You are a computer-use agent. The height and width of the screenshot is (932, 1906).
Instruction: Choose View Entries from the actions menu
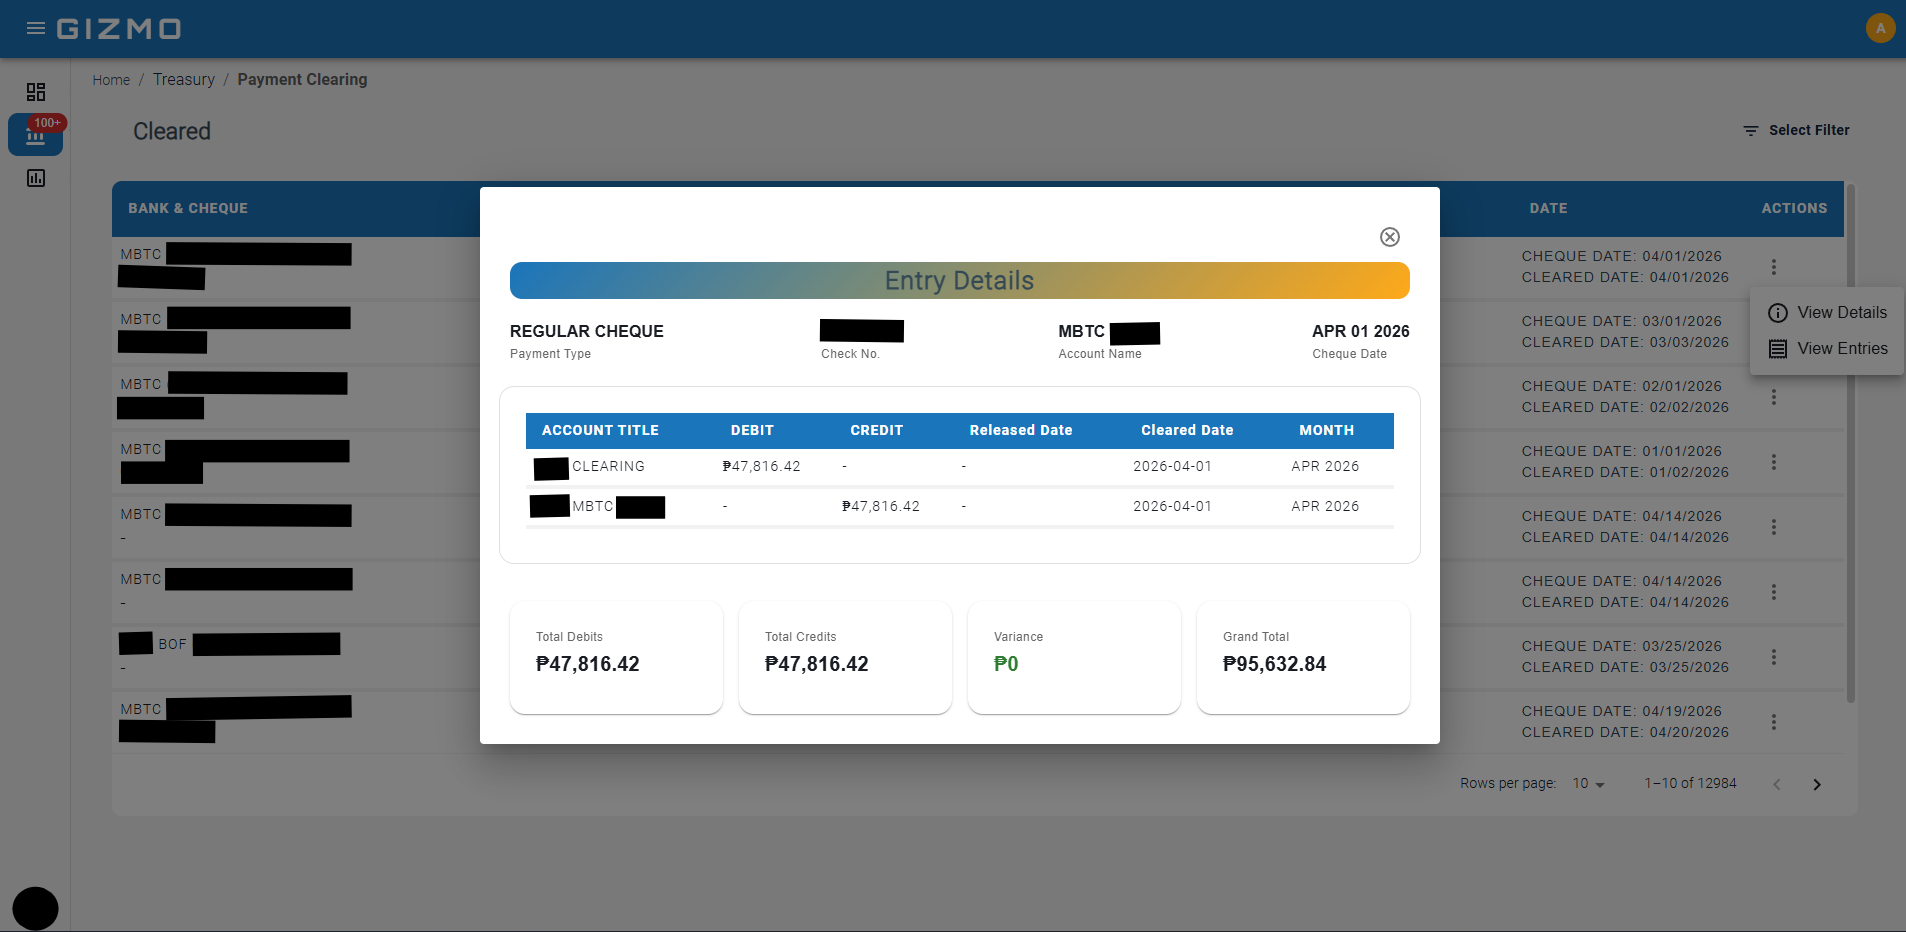click(1827, 348)
